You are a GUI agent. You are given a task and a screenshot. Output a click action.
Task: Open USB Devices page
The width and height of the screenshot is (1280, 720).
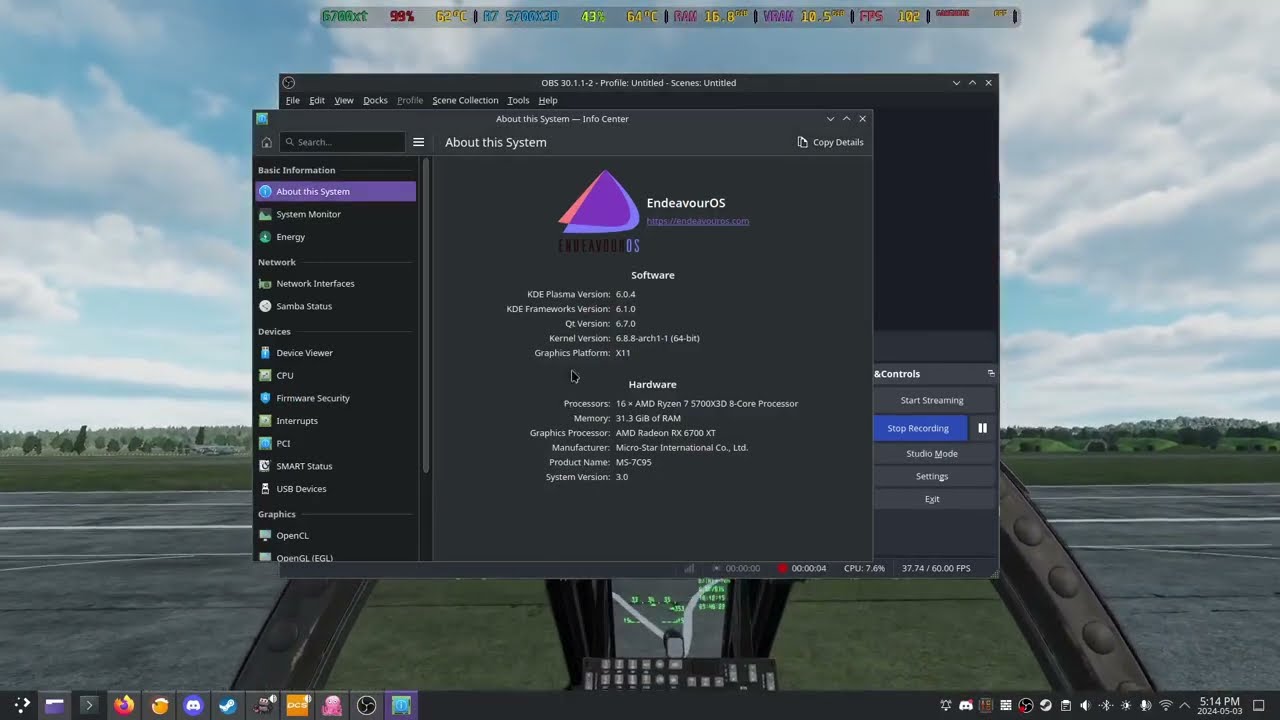(x=336, y=489)
